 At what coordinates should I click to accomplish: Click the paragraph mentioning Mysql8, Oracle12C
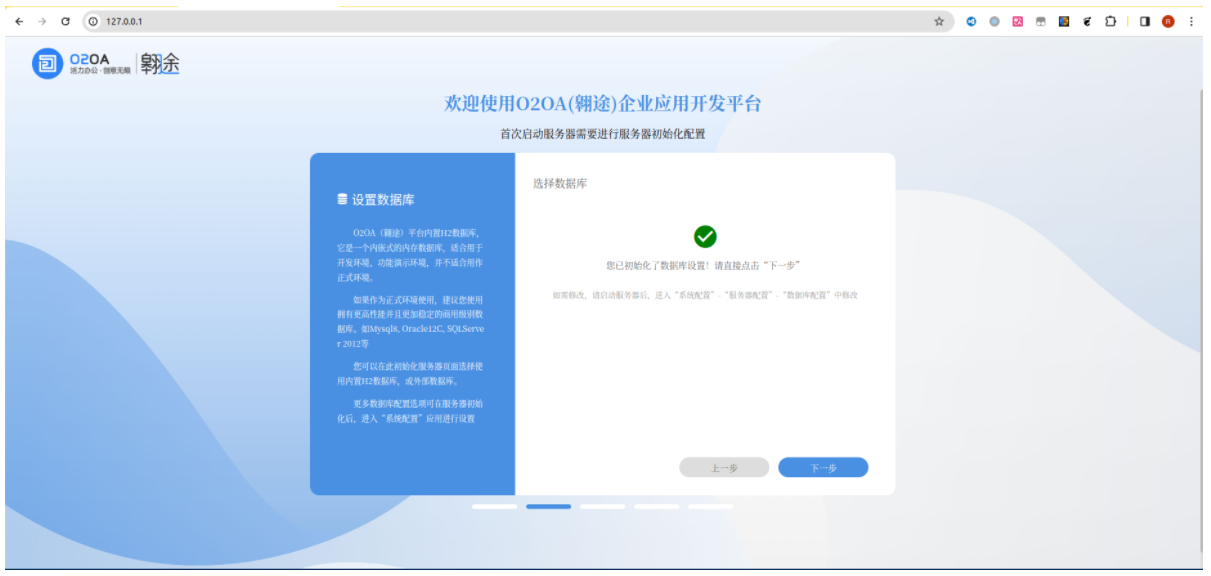click(411, 321)
